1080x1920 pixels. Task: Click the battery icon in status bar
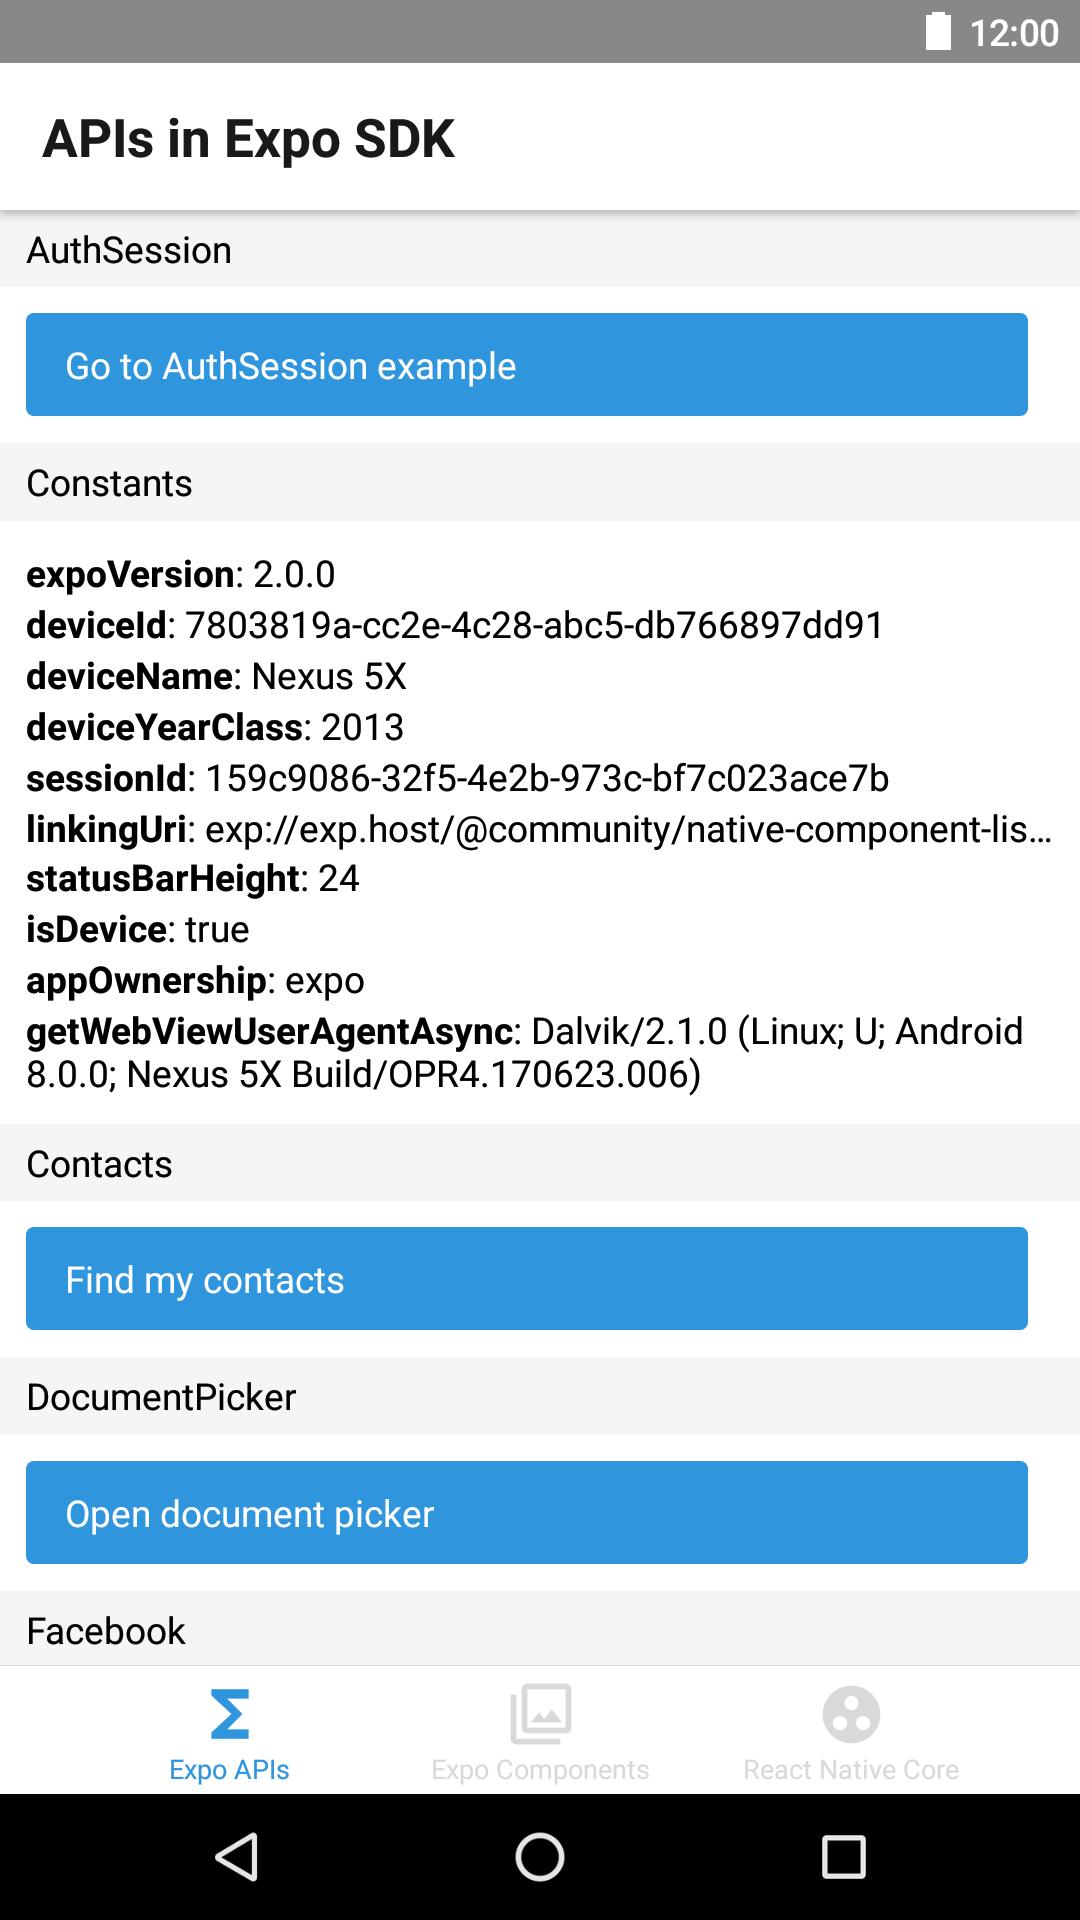(936, 31)
